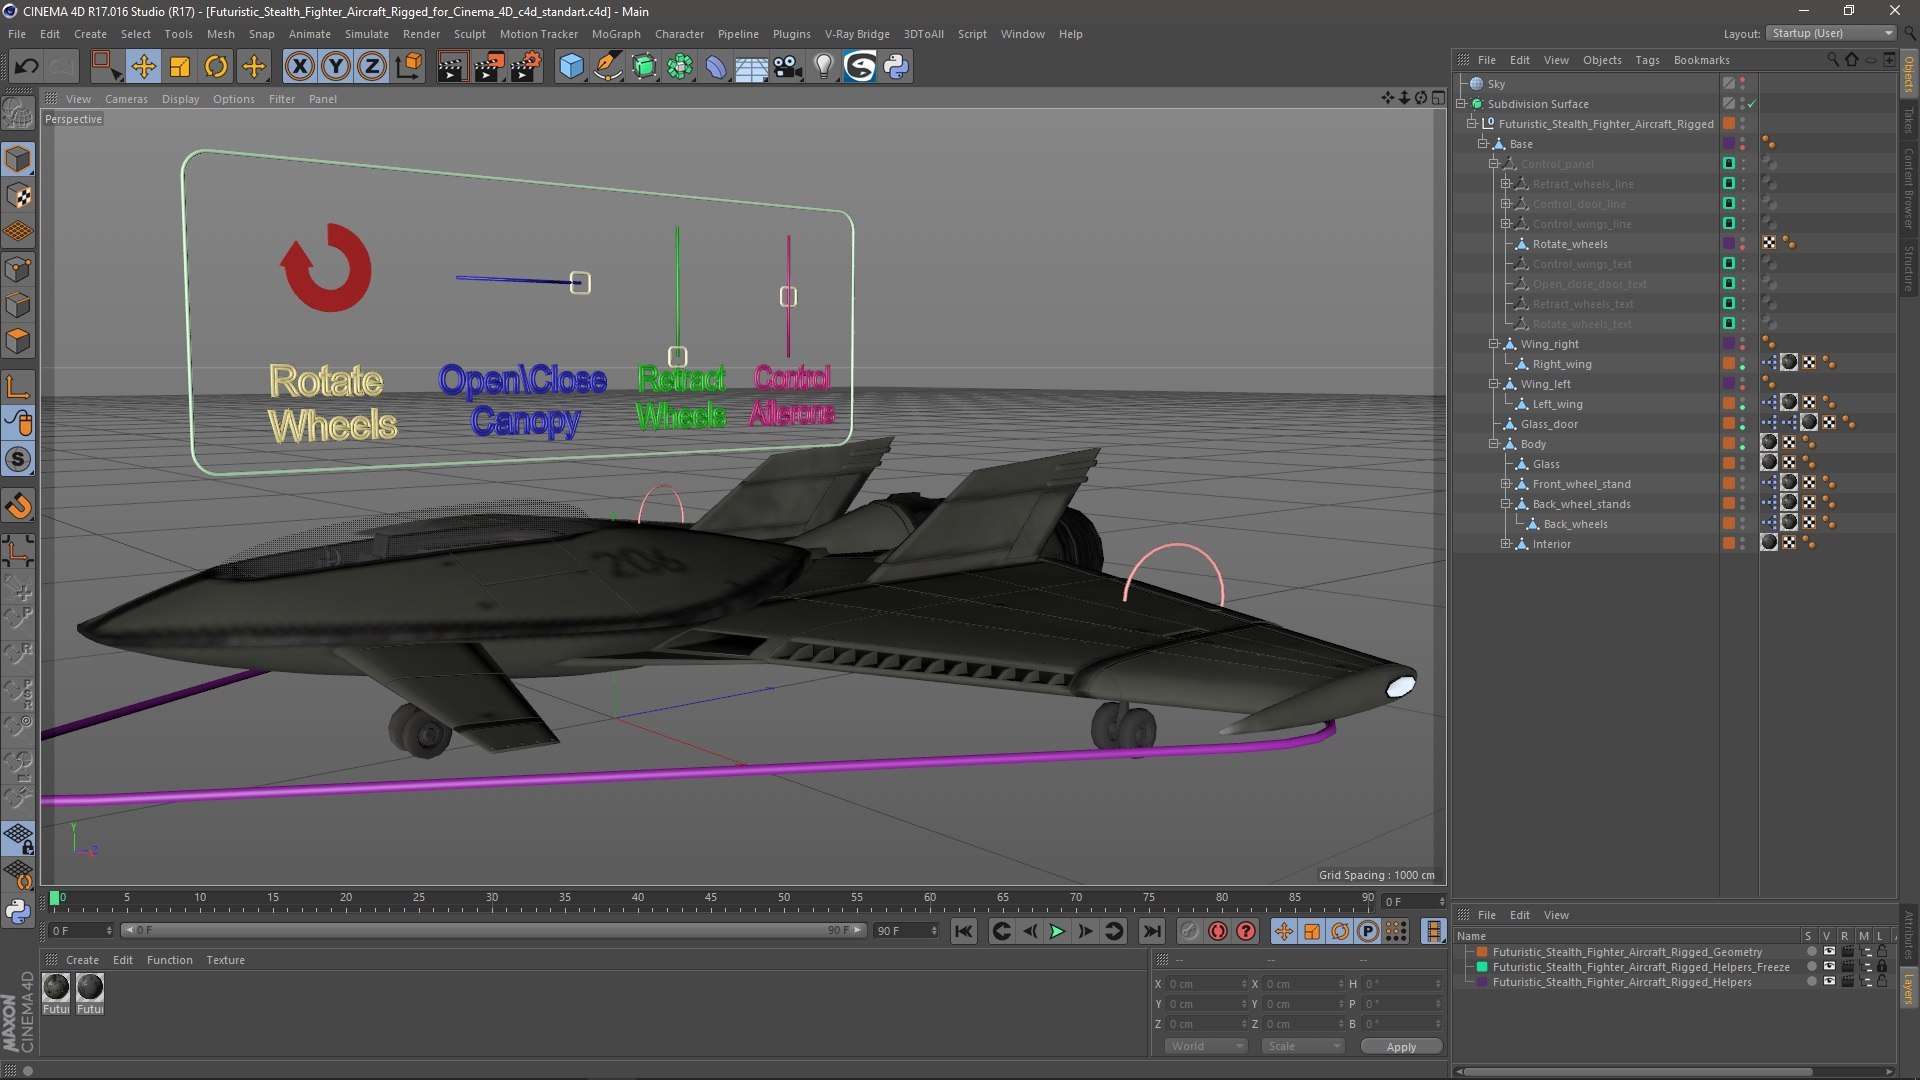Toggle visibility of Geometry layer
The width and height of the screenshot is (1920, 1080).
(x=1829, y=952)
